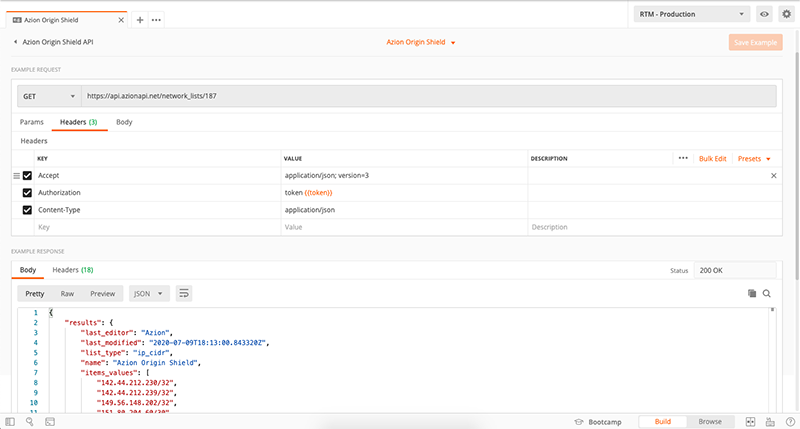Image resolution: width=800 pixels, height=429 pixels.
Task: Click Bulk Edit link
Action: pos(712,159)
